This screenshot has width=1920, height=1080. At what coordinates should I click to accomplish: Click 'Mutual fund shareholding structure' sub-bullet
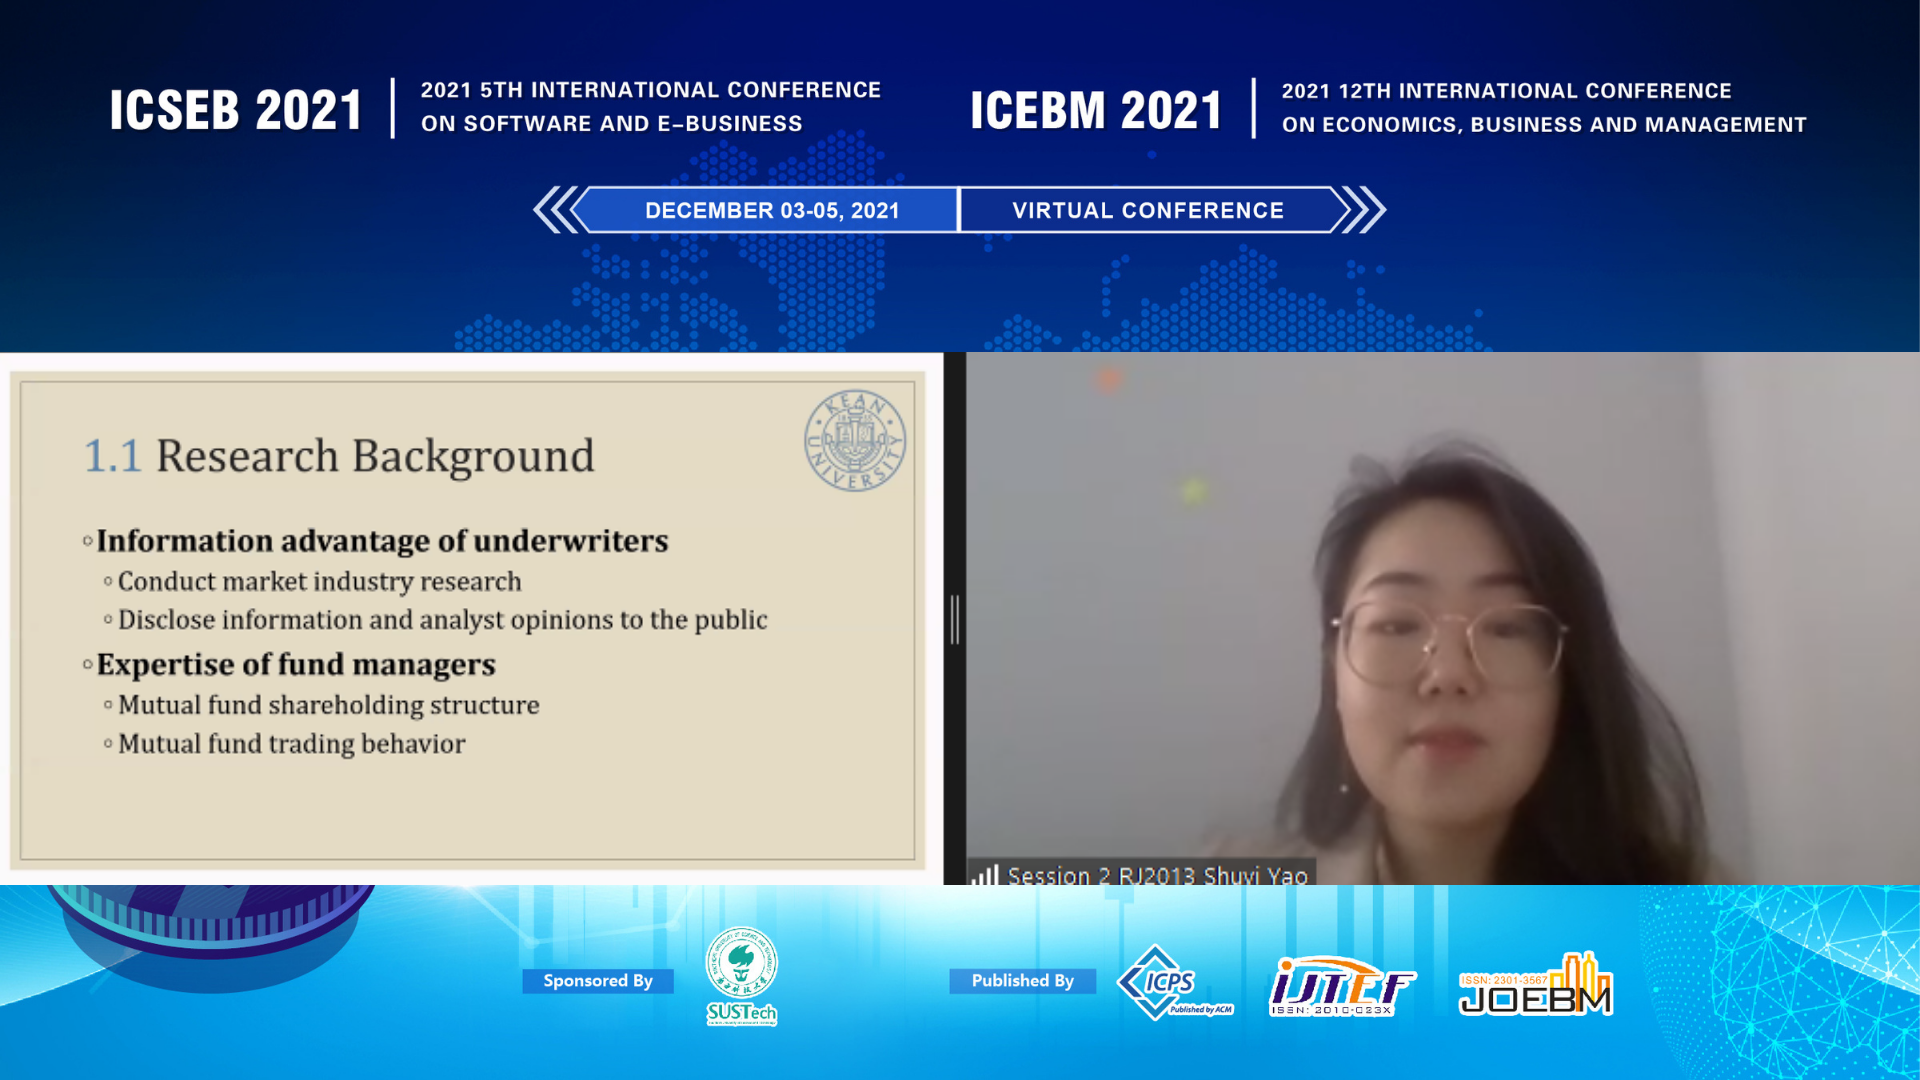coord(328,705)
